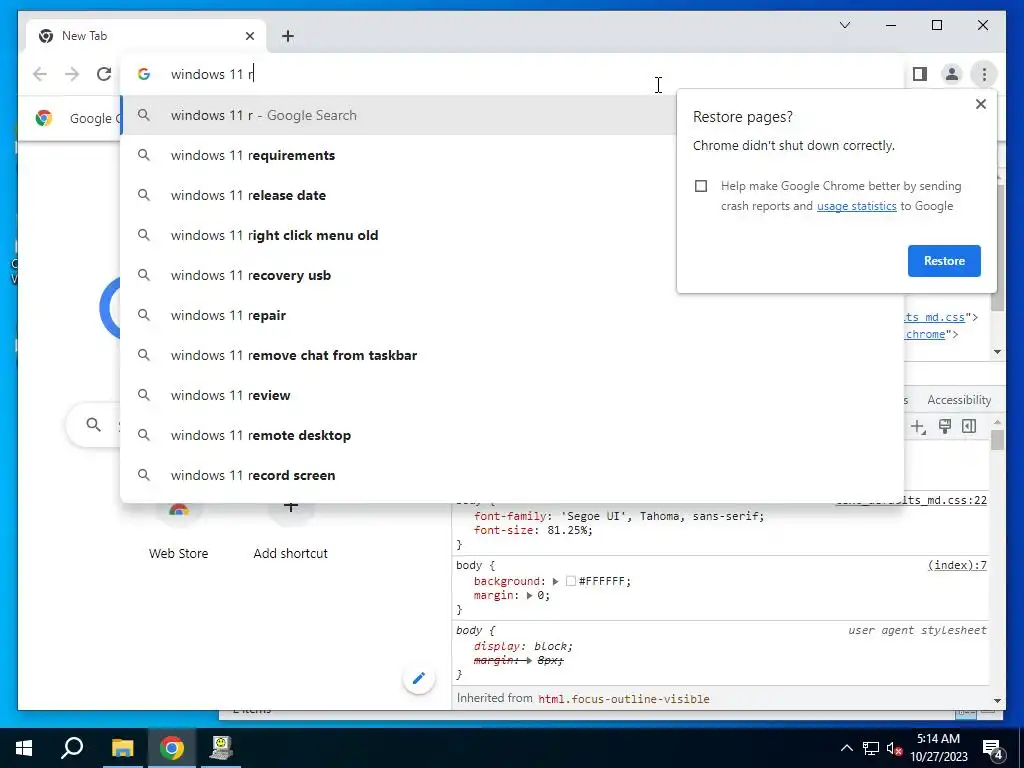Show hidden system tray icons

tap(846, 748)
